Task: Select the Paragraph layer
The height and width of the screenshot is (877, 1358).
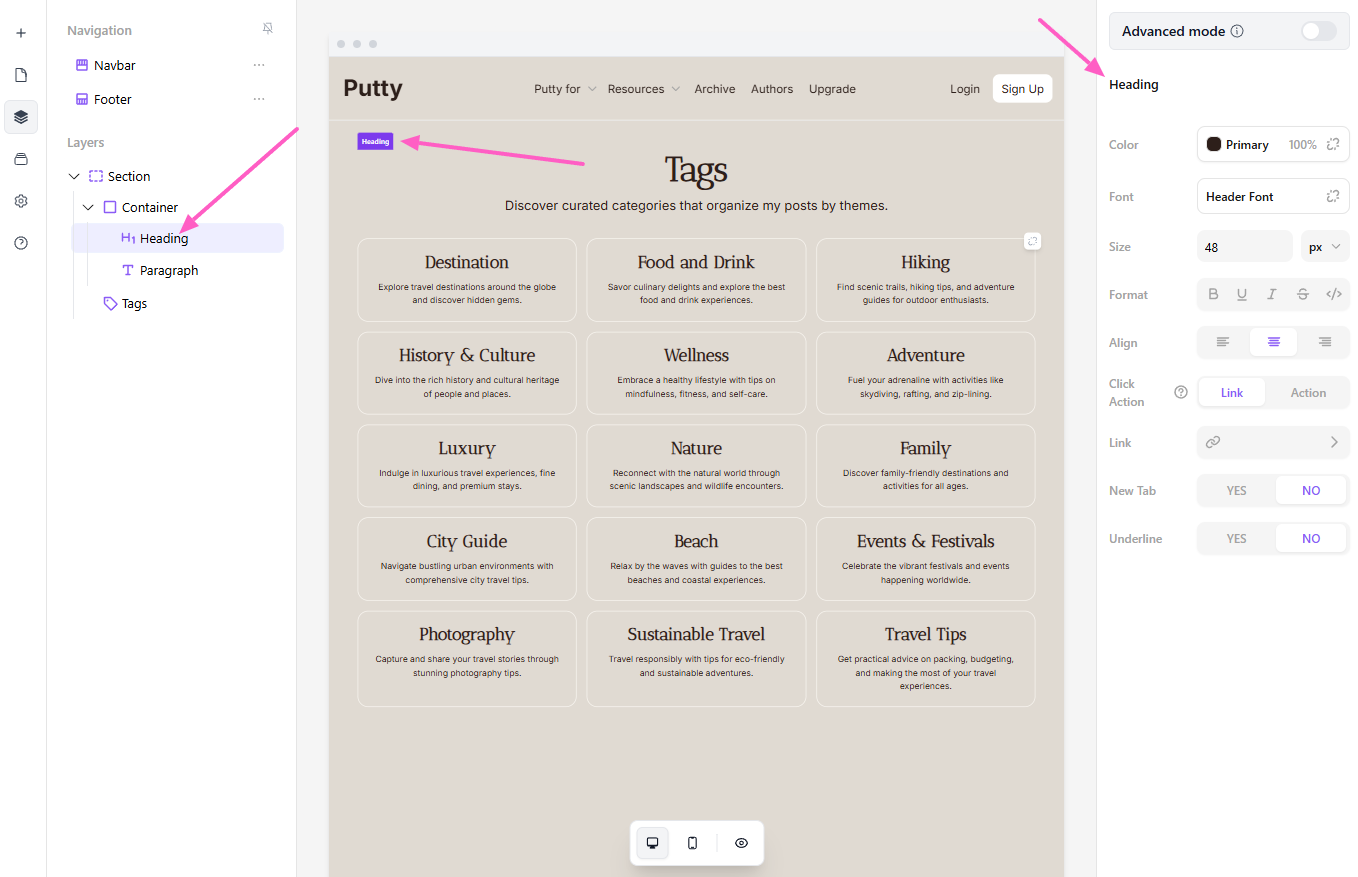Action: click(x=168, y=270)
